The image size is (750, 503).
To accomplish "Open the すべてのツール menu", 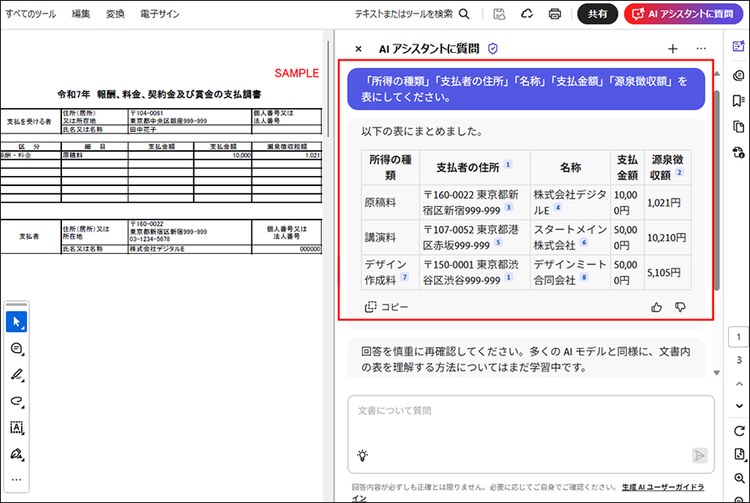I will (x=30, y=14).
